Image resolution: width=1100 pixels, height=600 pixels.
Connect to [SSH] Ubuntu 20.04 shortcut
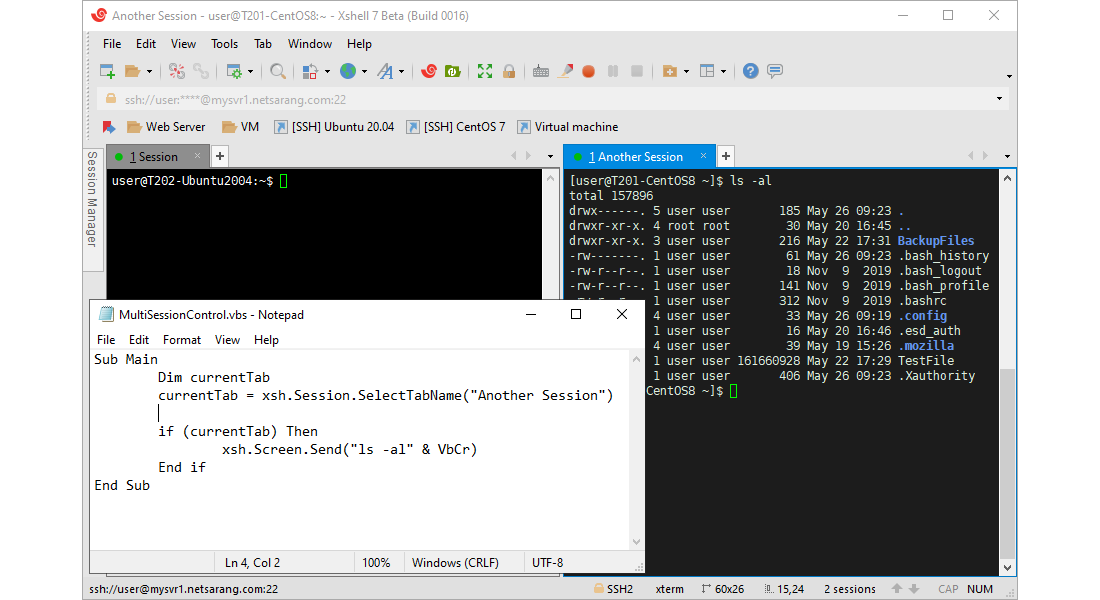pos(334,127)
